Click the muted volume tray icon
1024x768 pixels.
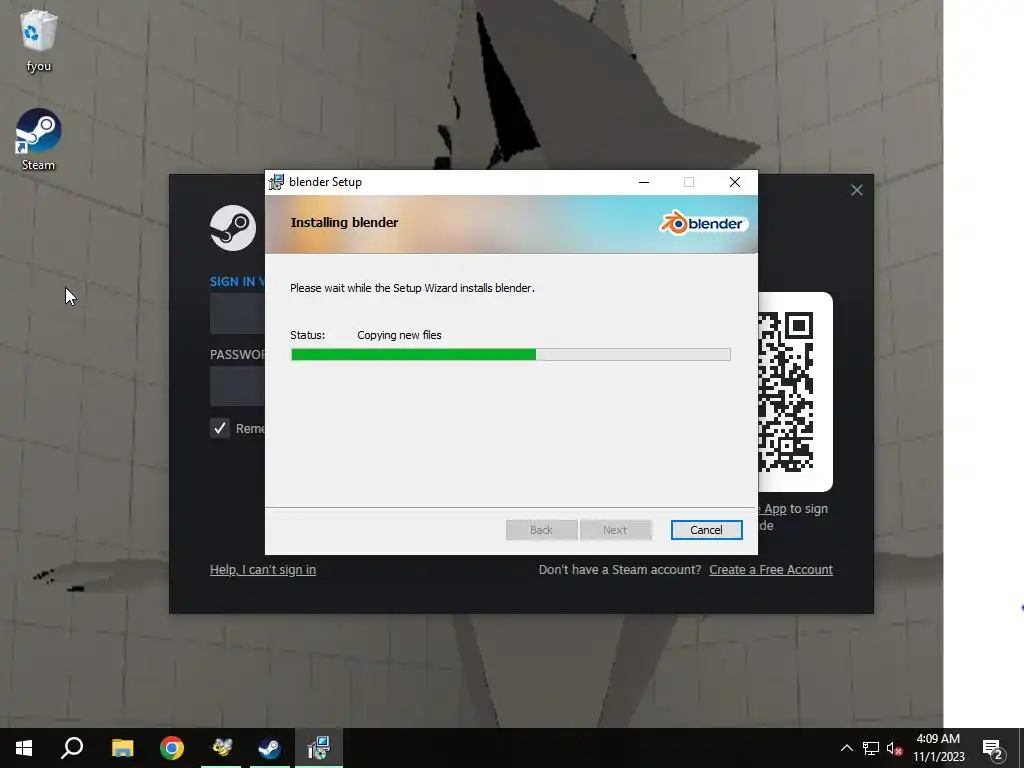tap(894, 748)
